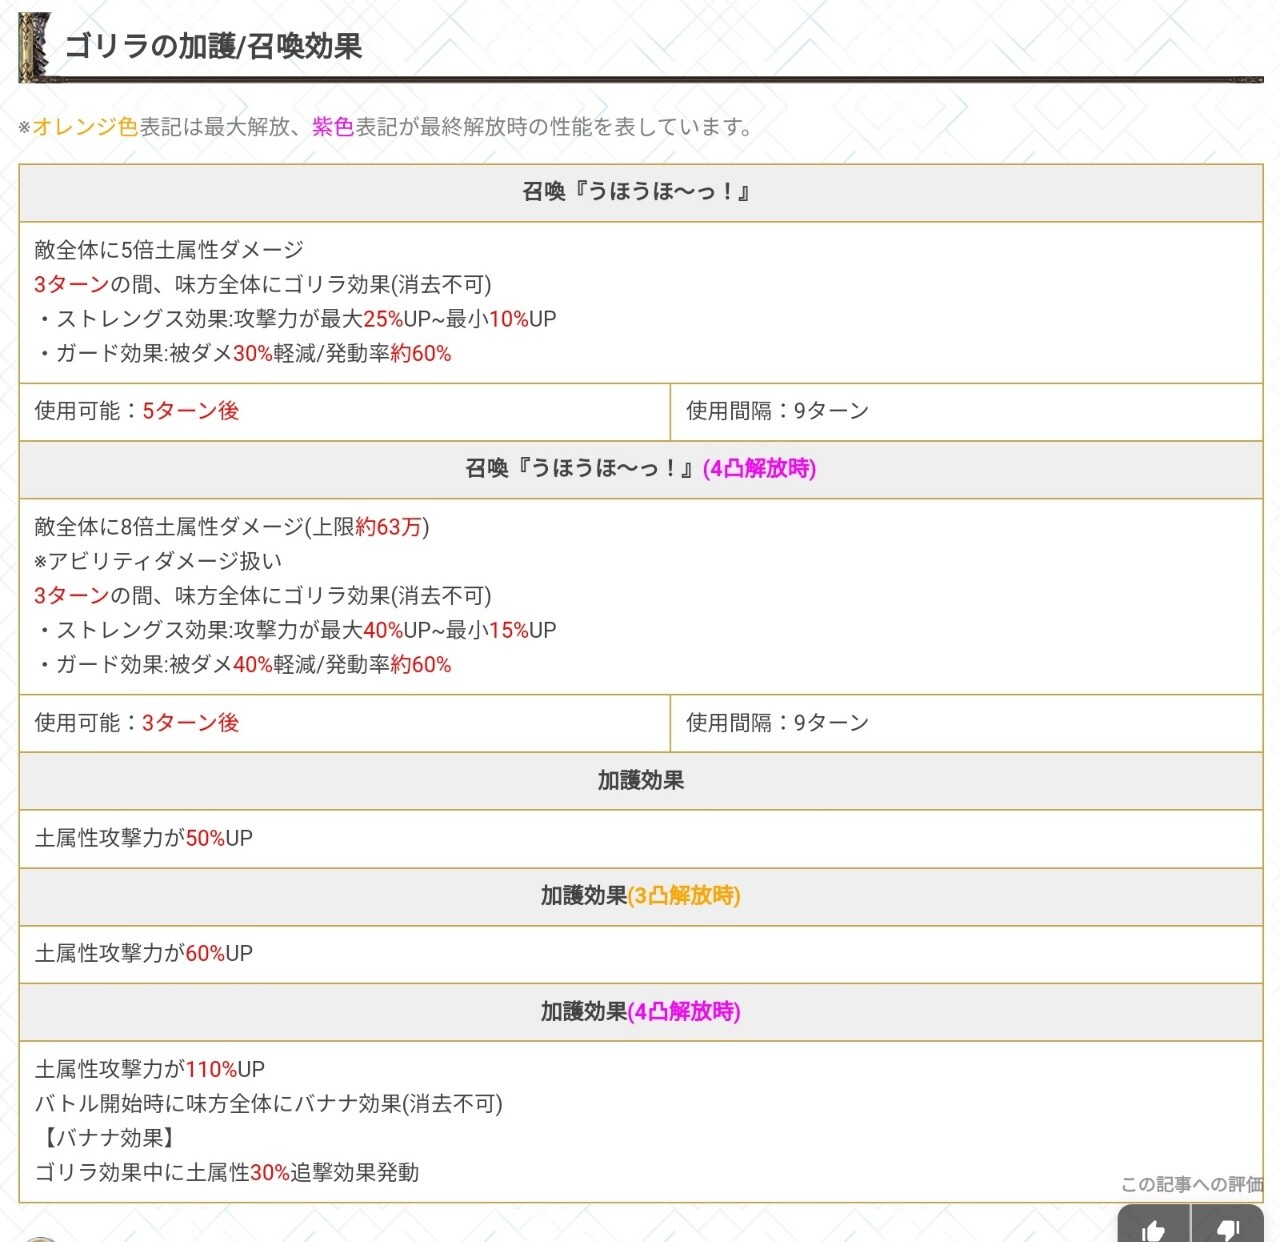The width and height of the screenshot is (1280, 1242).
Task: Click the '土属性攻撃力が110%UP' text
Action: [x=150, y=1069]
